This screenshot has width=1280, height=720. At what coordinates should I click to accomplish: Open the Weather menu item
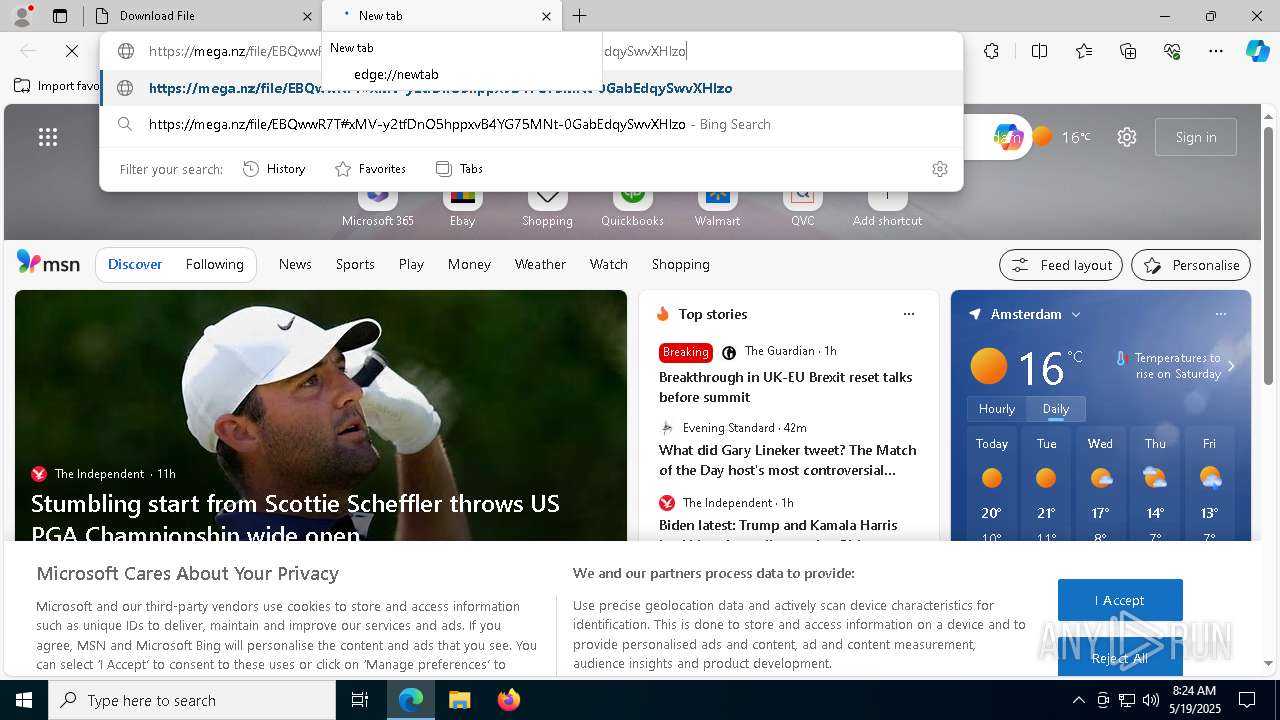tap(540, 264)
